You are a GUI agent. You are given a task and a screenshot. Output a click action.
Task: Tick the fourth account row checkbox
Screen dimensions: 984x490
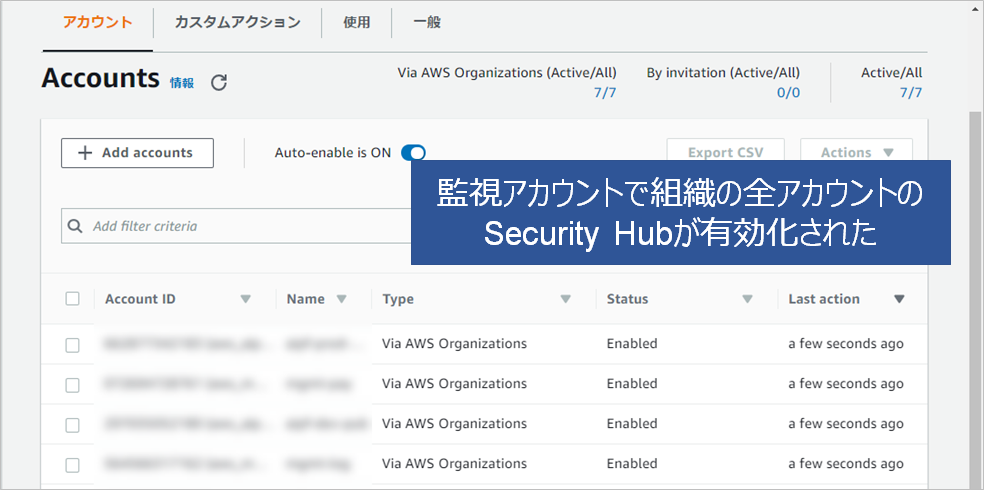coord(72,465)
